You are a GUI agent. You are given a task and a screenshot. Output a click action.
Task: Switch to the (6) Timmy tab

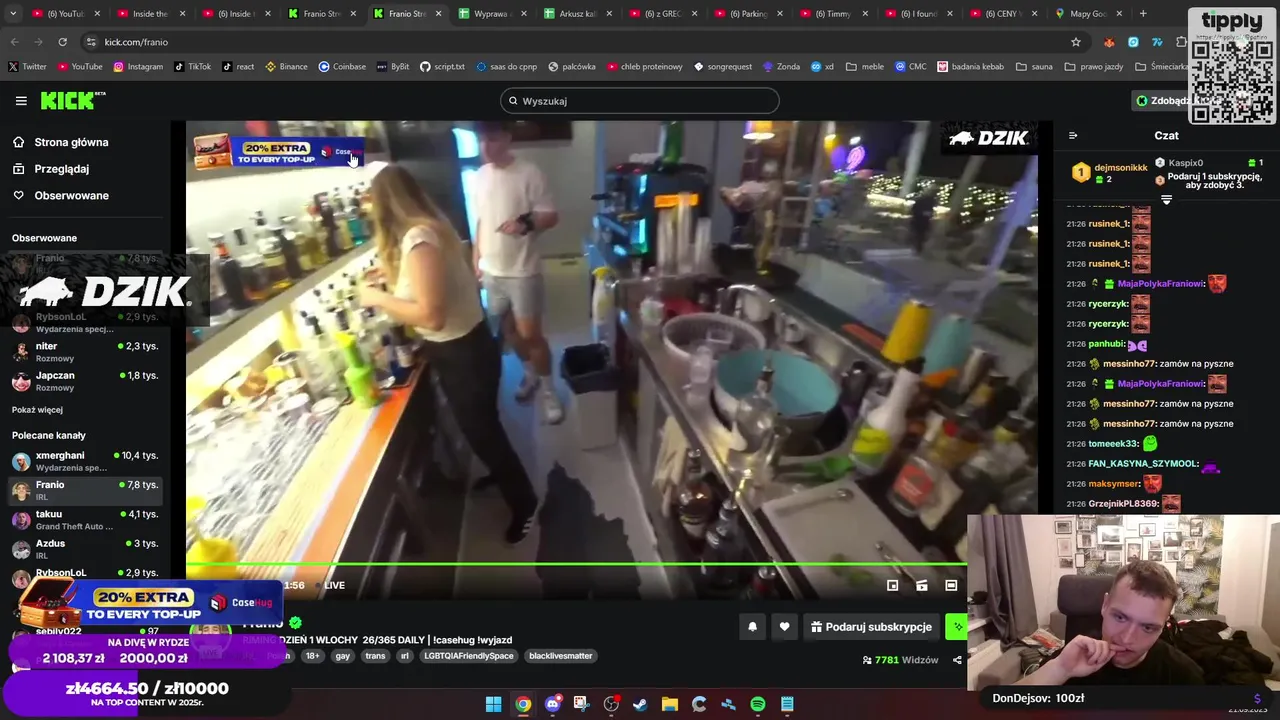pos(833,14)
